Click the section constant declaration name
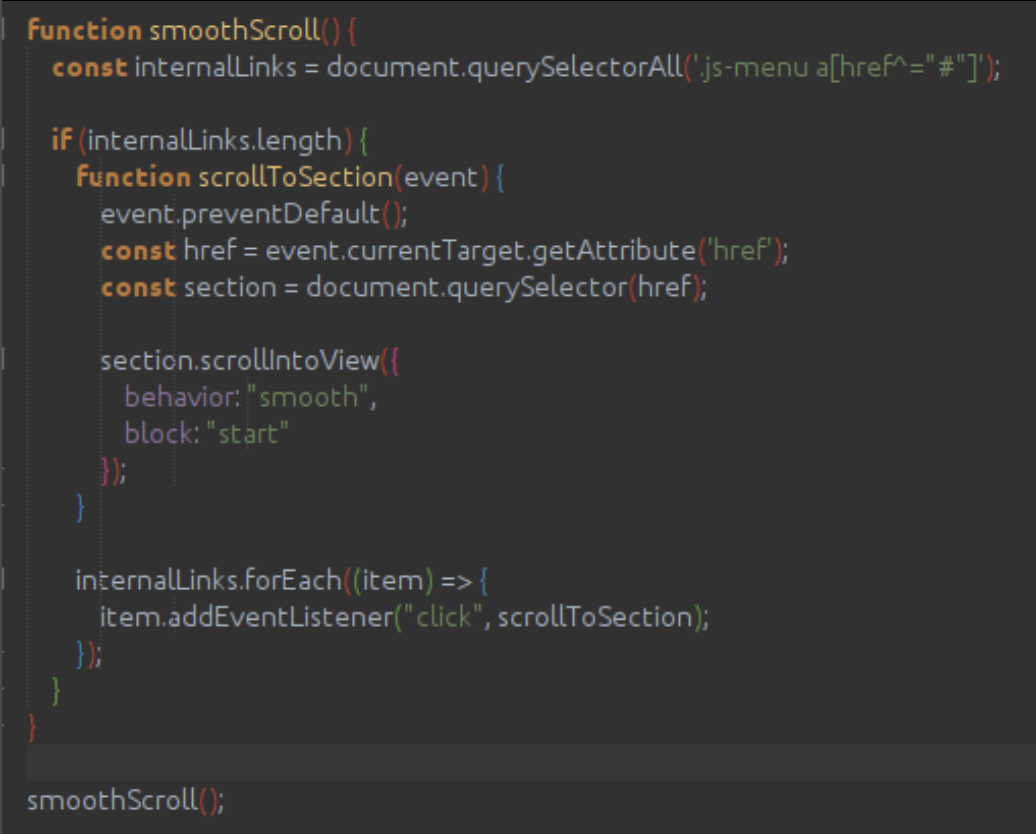The width and height of the screenshot is (1036, 834). tap(221, 287)
